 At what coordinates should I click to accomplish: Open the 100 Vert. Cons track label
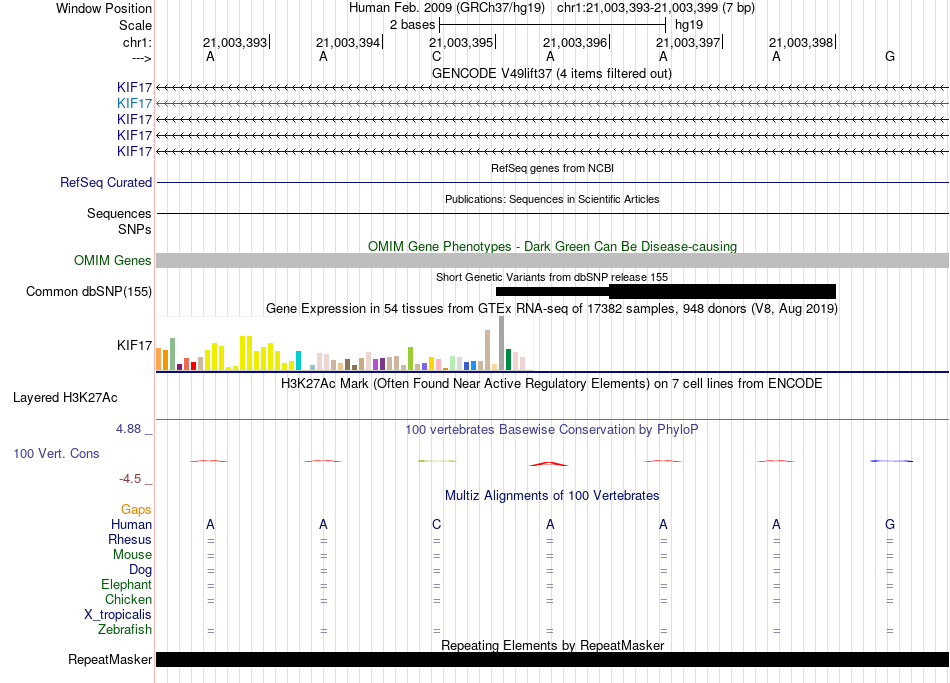(56, 453)
